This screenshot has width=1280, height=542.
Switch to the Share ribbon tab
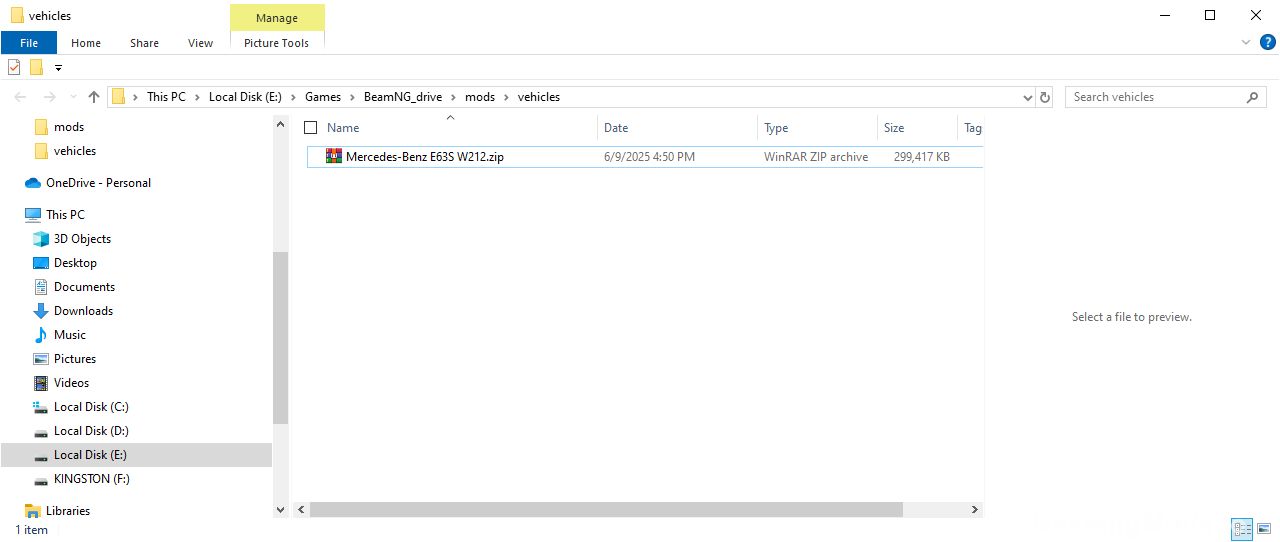coord(144,43)
